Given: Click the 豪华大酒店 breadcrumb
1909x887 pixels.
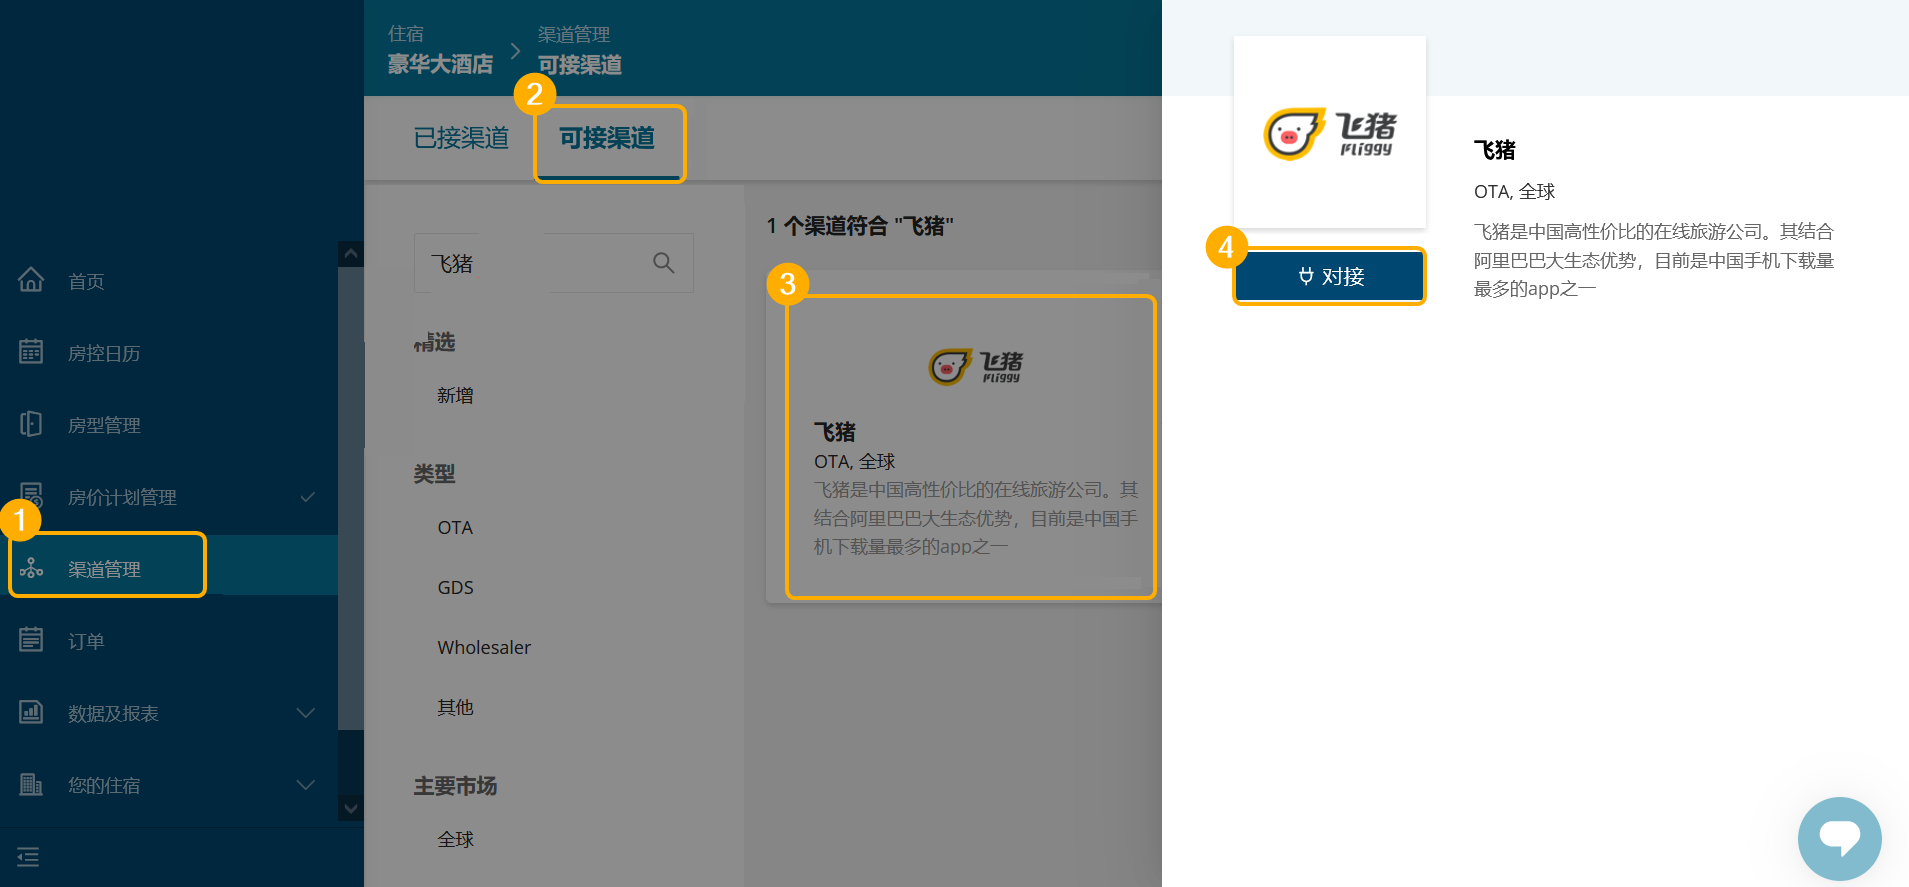Looking at the screenshot, I should (x=440, y=64).
